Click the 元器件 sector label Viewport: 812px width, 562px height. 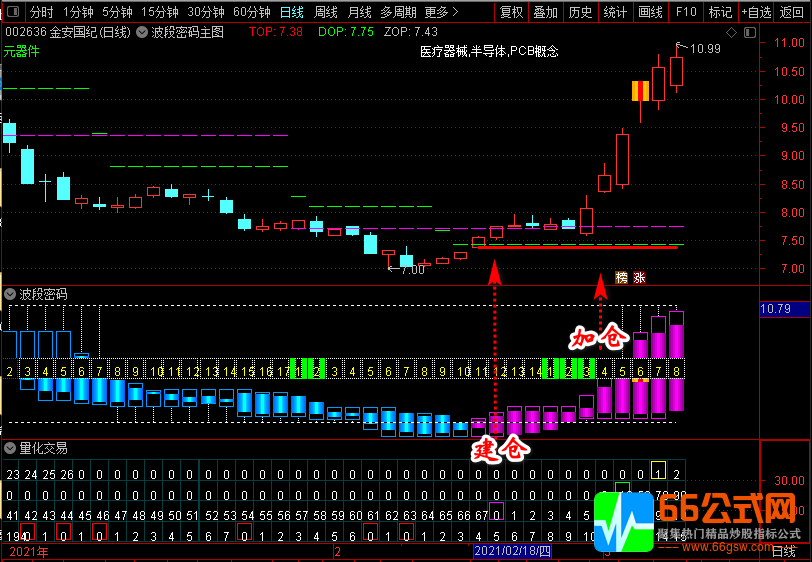22,50
